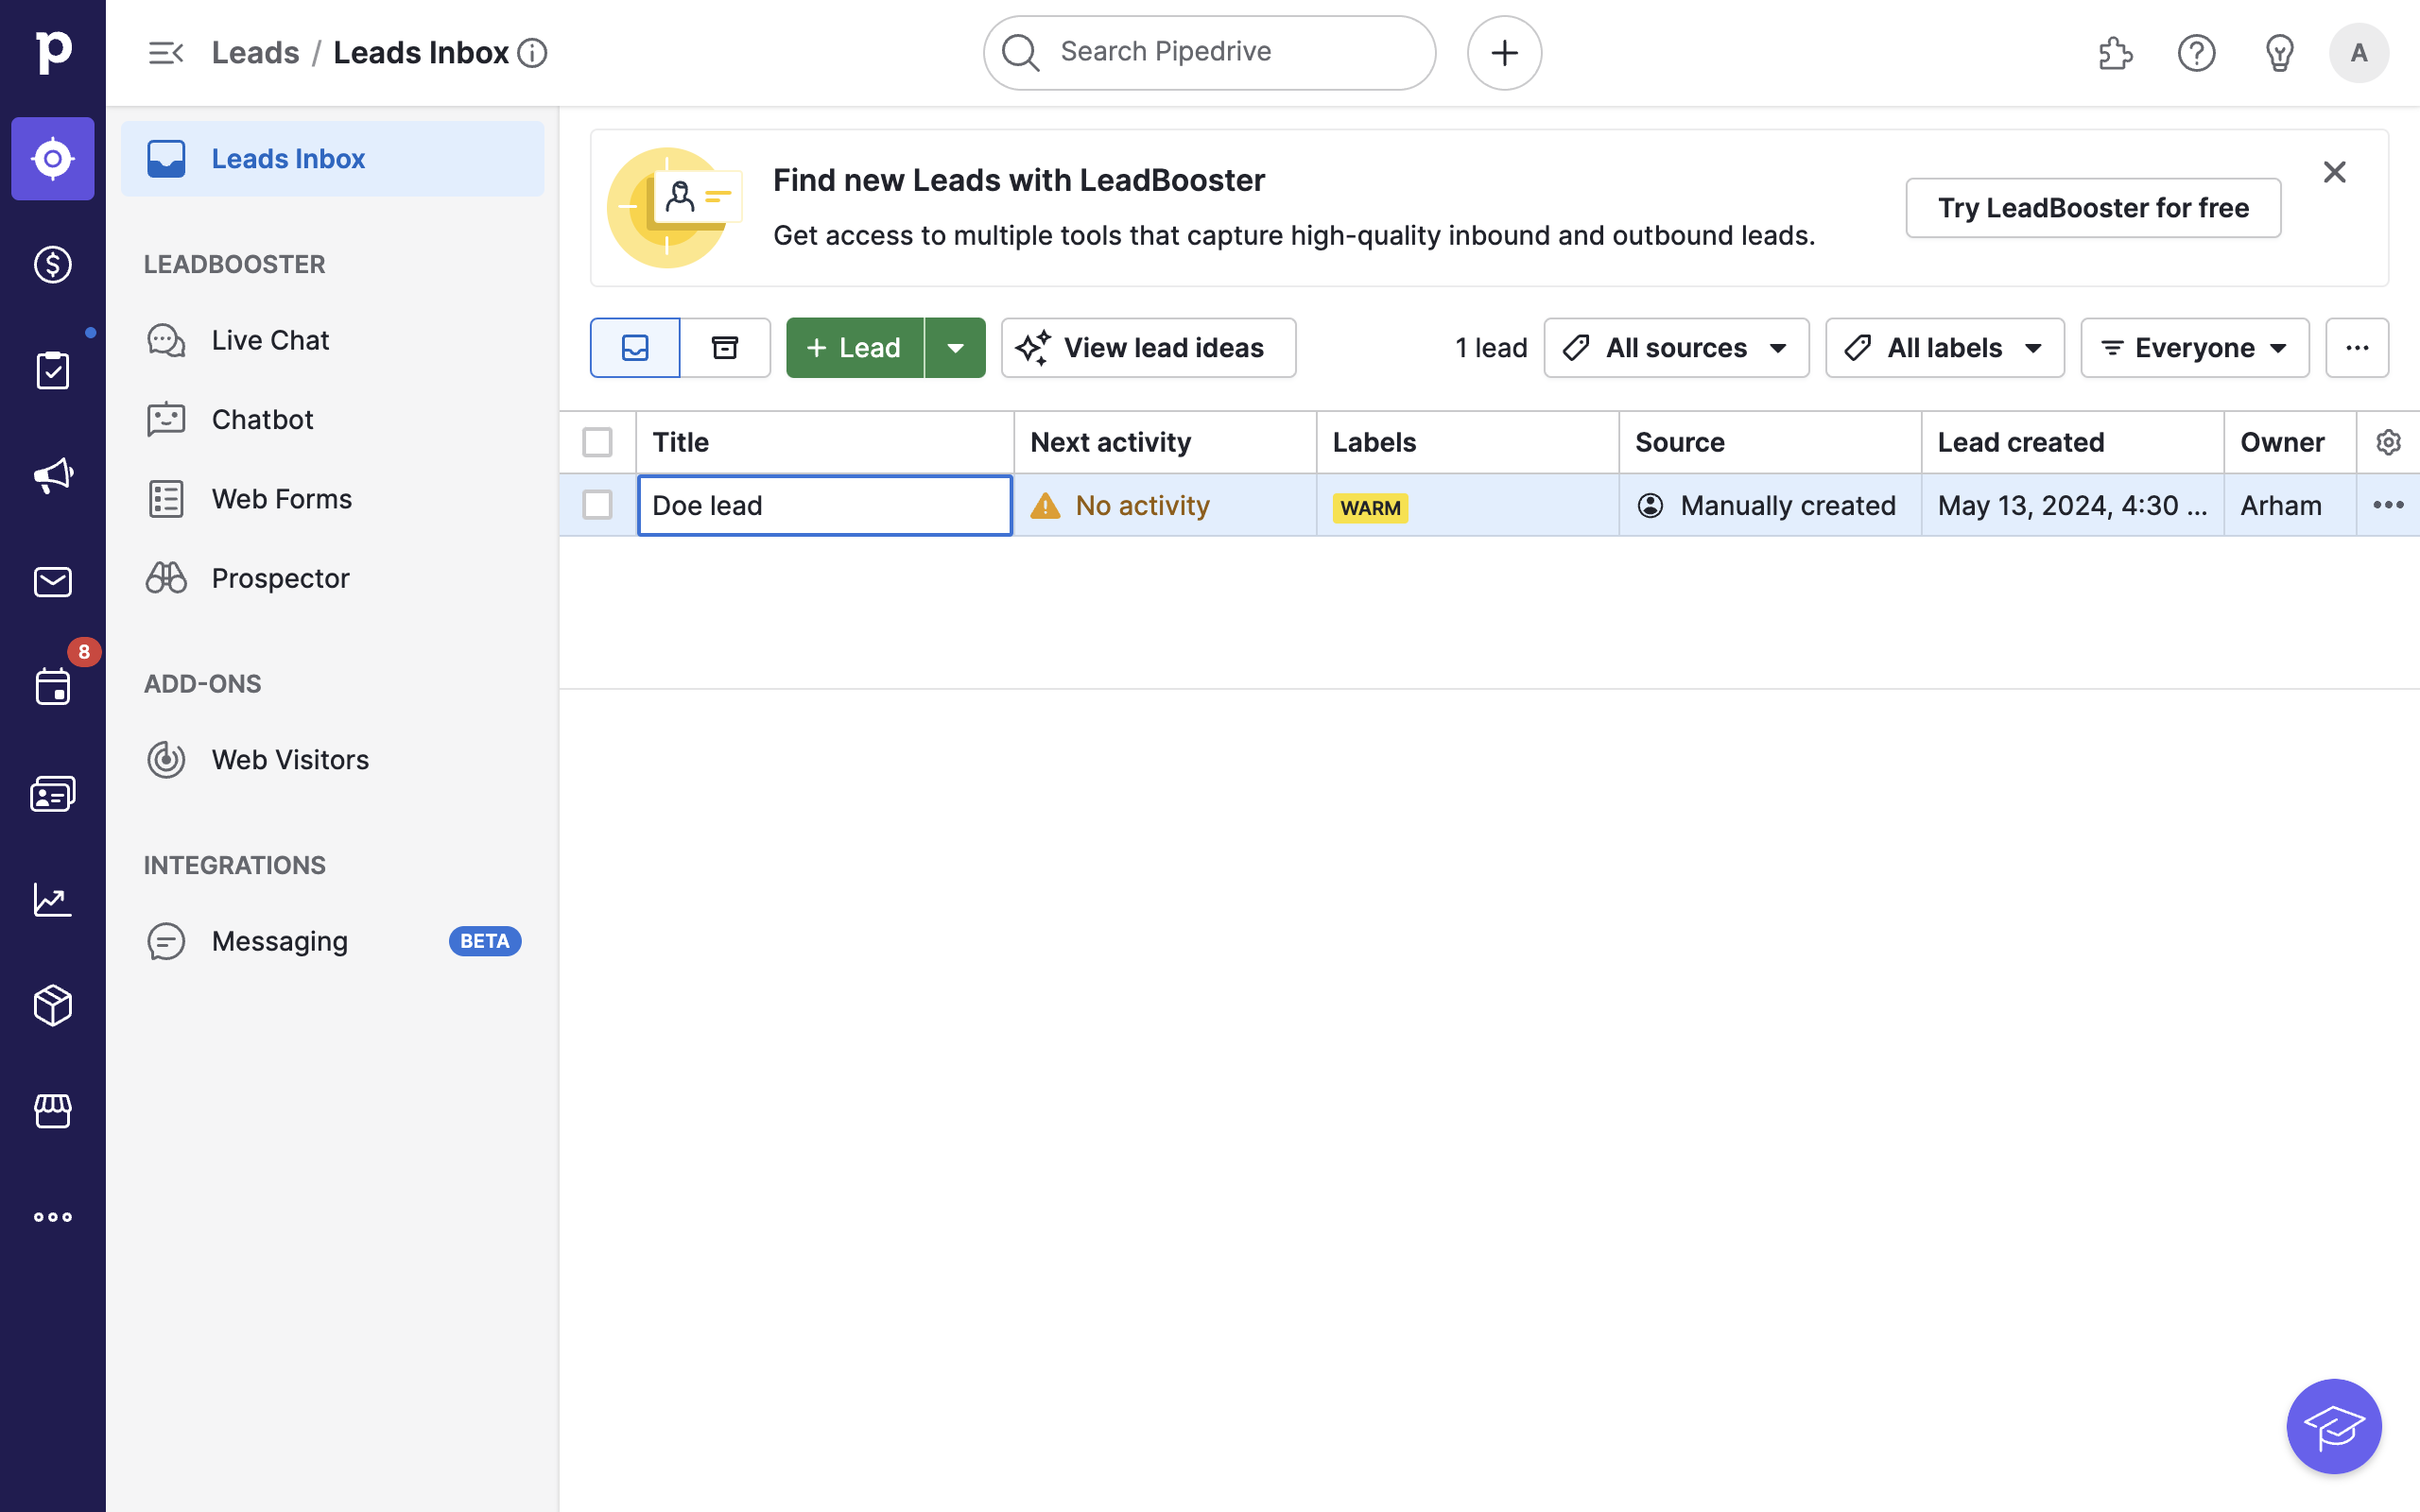The height and width of the screenshot is (1512, 2420).
Task: Click the green add Lead button
Action: [x=854, y=348]
